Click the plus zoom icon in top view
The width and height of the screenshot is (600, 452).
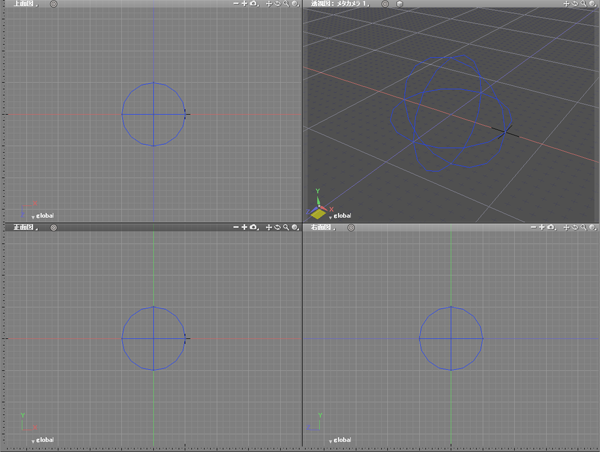(245, 4)
